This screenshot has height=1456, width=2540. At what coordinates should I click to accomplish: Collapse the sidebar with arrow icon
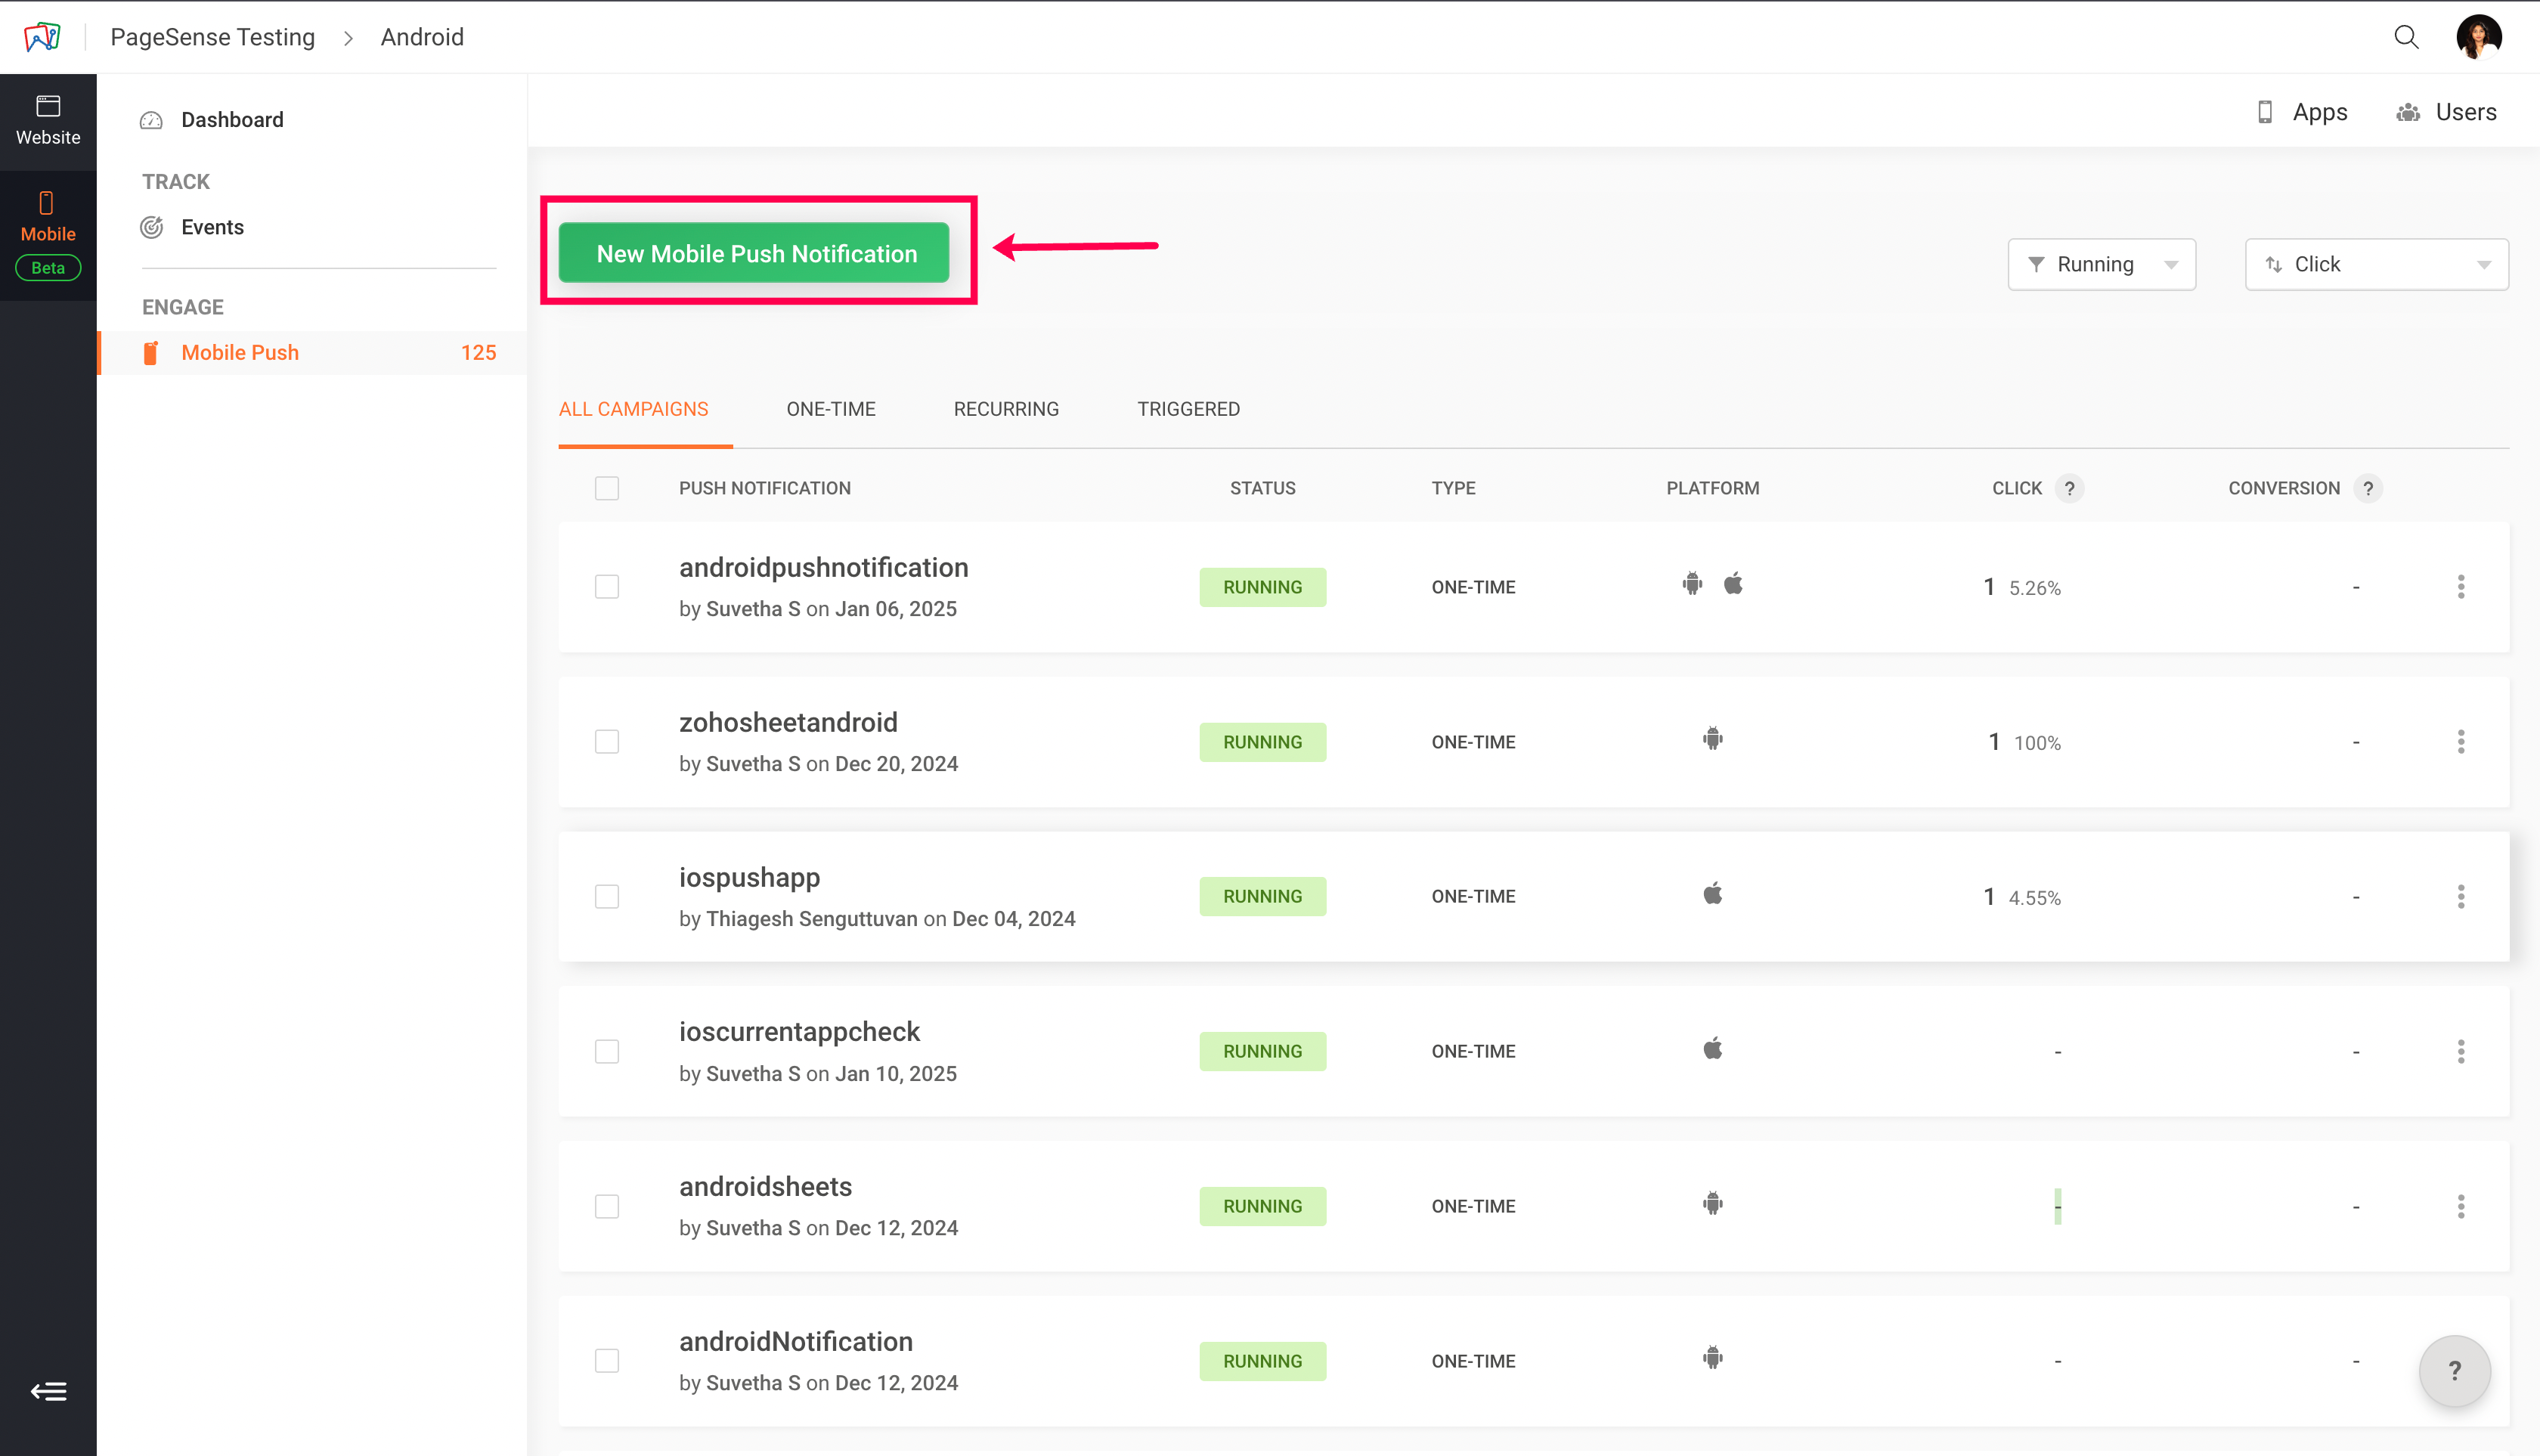48,1391
